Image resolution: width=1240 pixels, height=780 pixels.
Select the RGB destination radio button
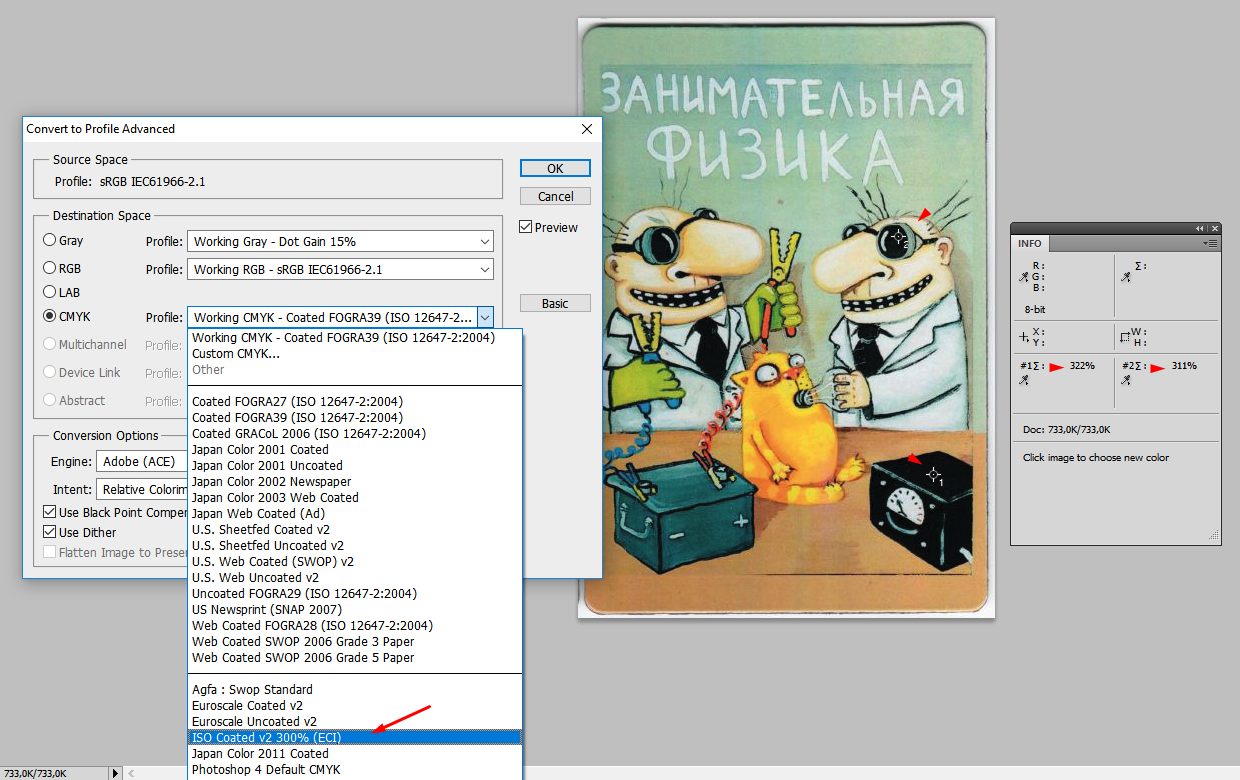(x=49, y=268)
